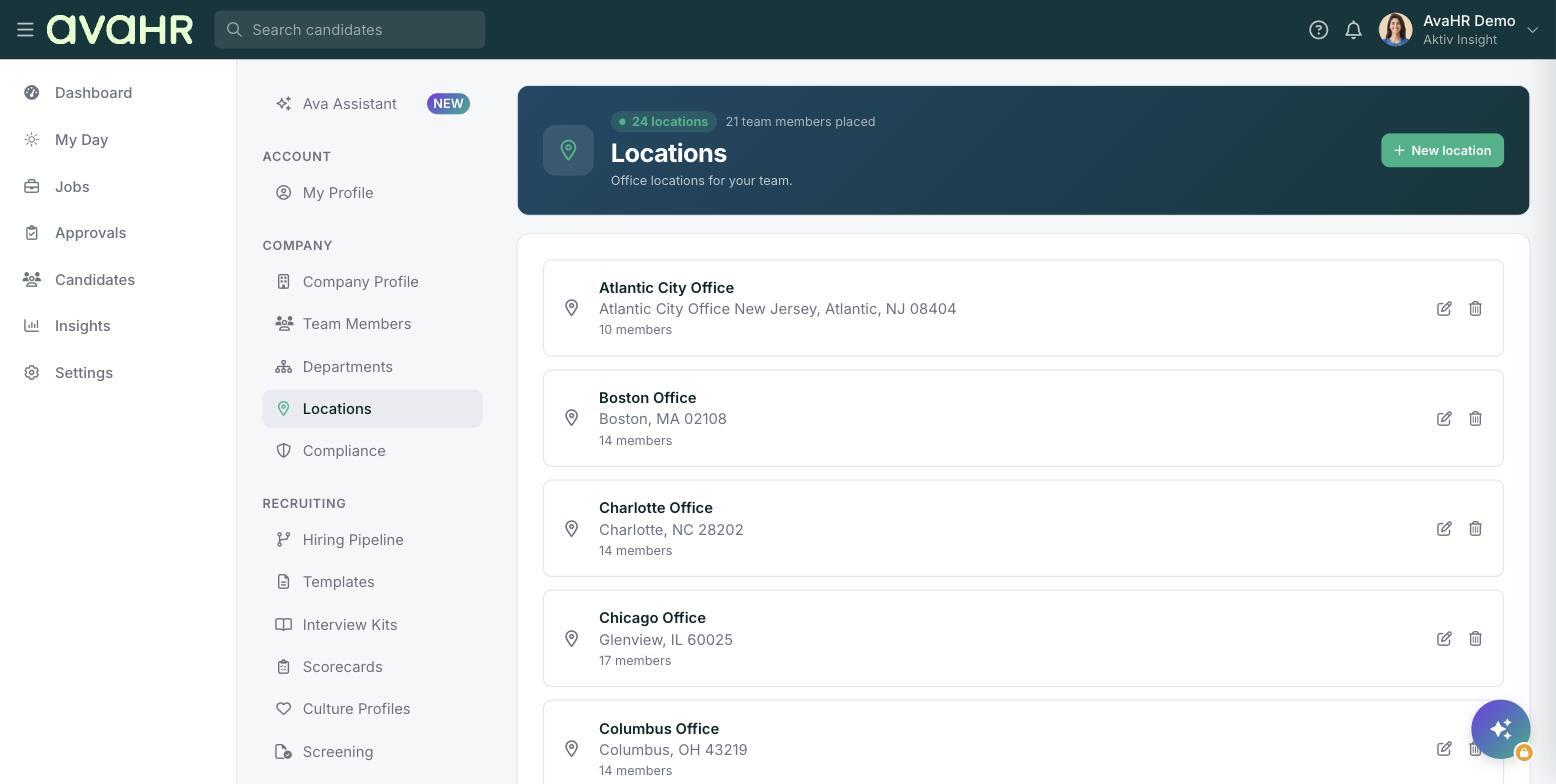Open Departments settings
Image resolution: width=1556 pixels, height=784 pixels.
372,367
